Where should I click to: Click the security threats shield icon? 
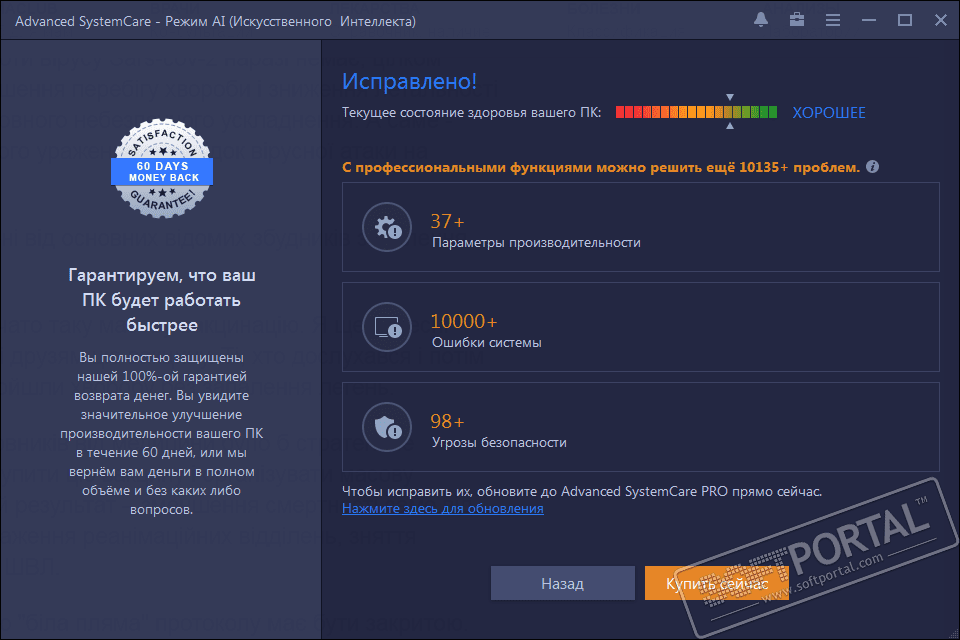(x=387, y=427)
